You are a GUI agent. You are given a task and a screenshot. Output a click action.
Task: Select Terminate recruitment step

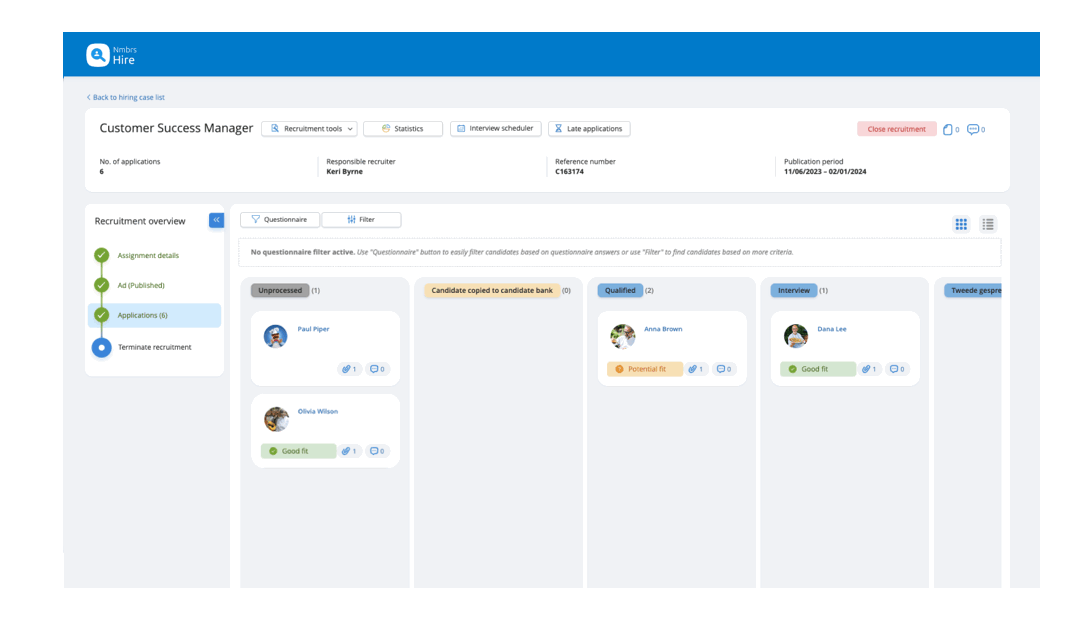point(154,348)
